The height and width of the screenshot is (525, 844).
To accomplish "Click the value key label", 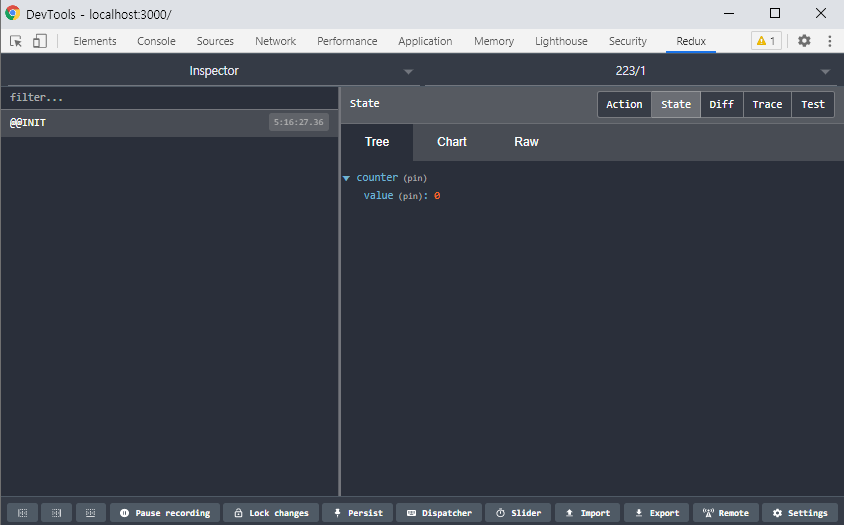I will pyautogui.click(x=378, y=195).
